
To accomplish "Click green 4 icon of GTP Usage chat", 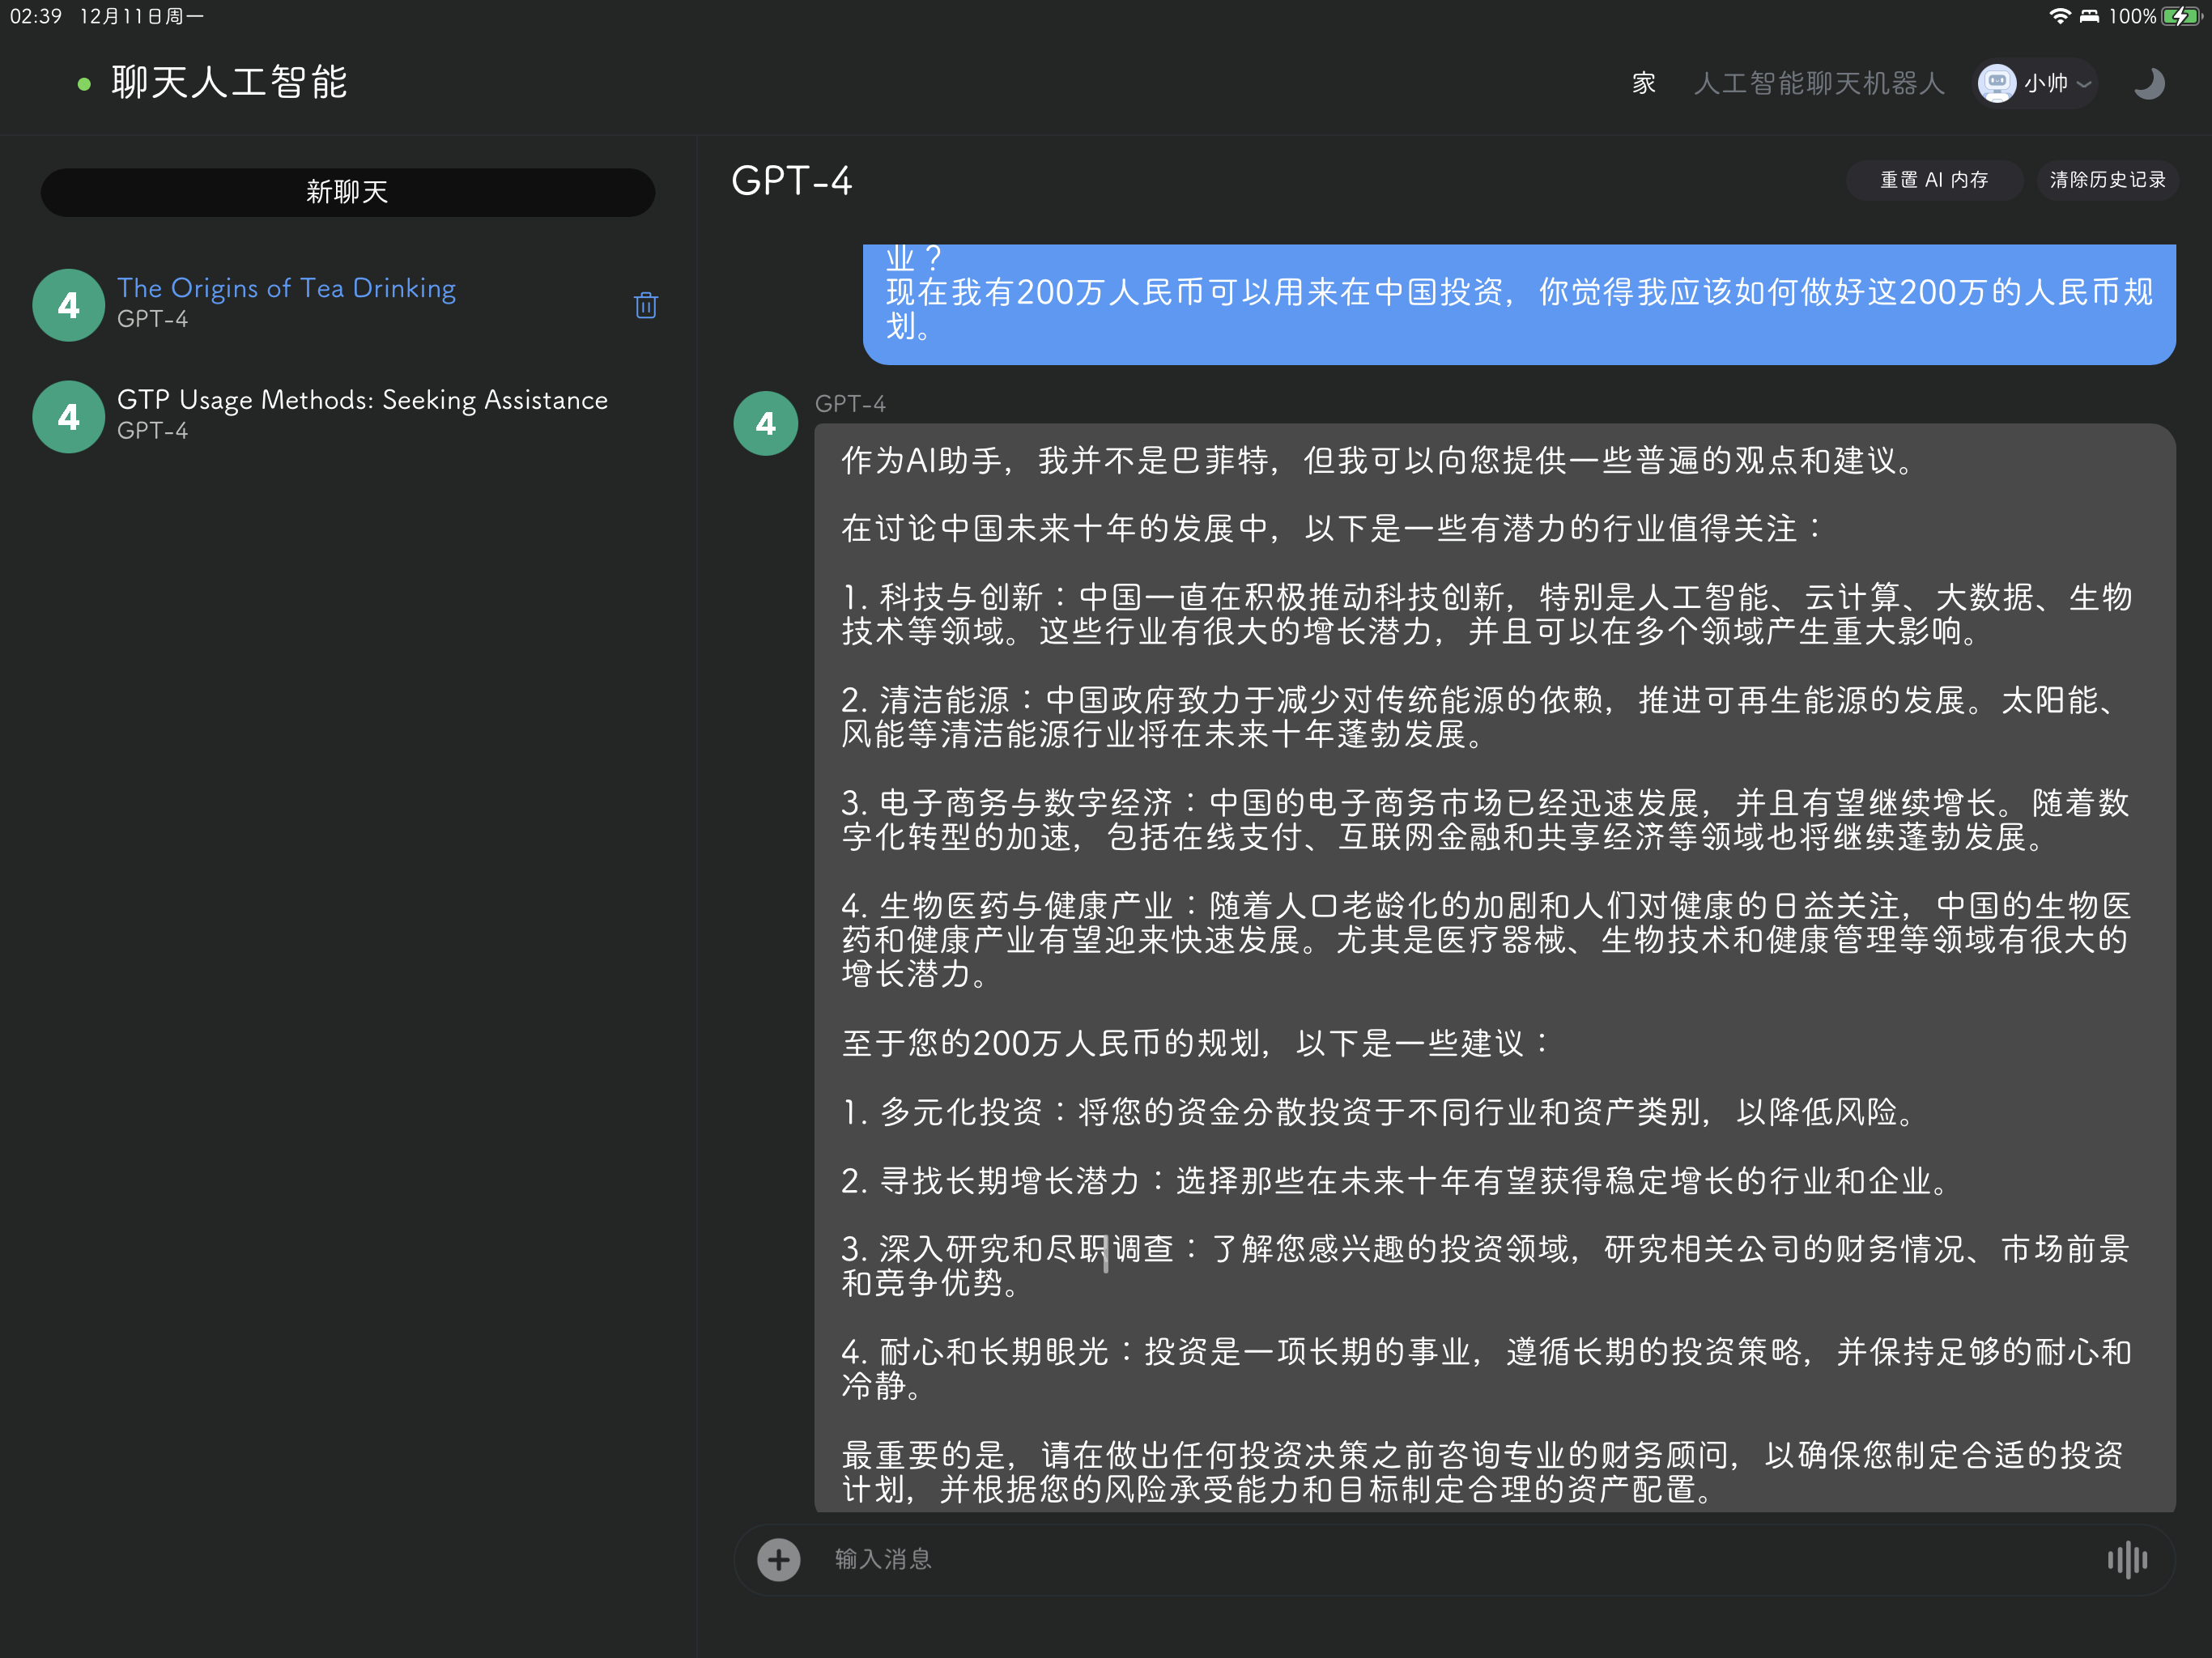I will click(68, 417).
